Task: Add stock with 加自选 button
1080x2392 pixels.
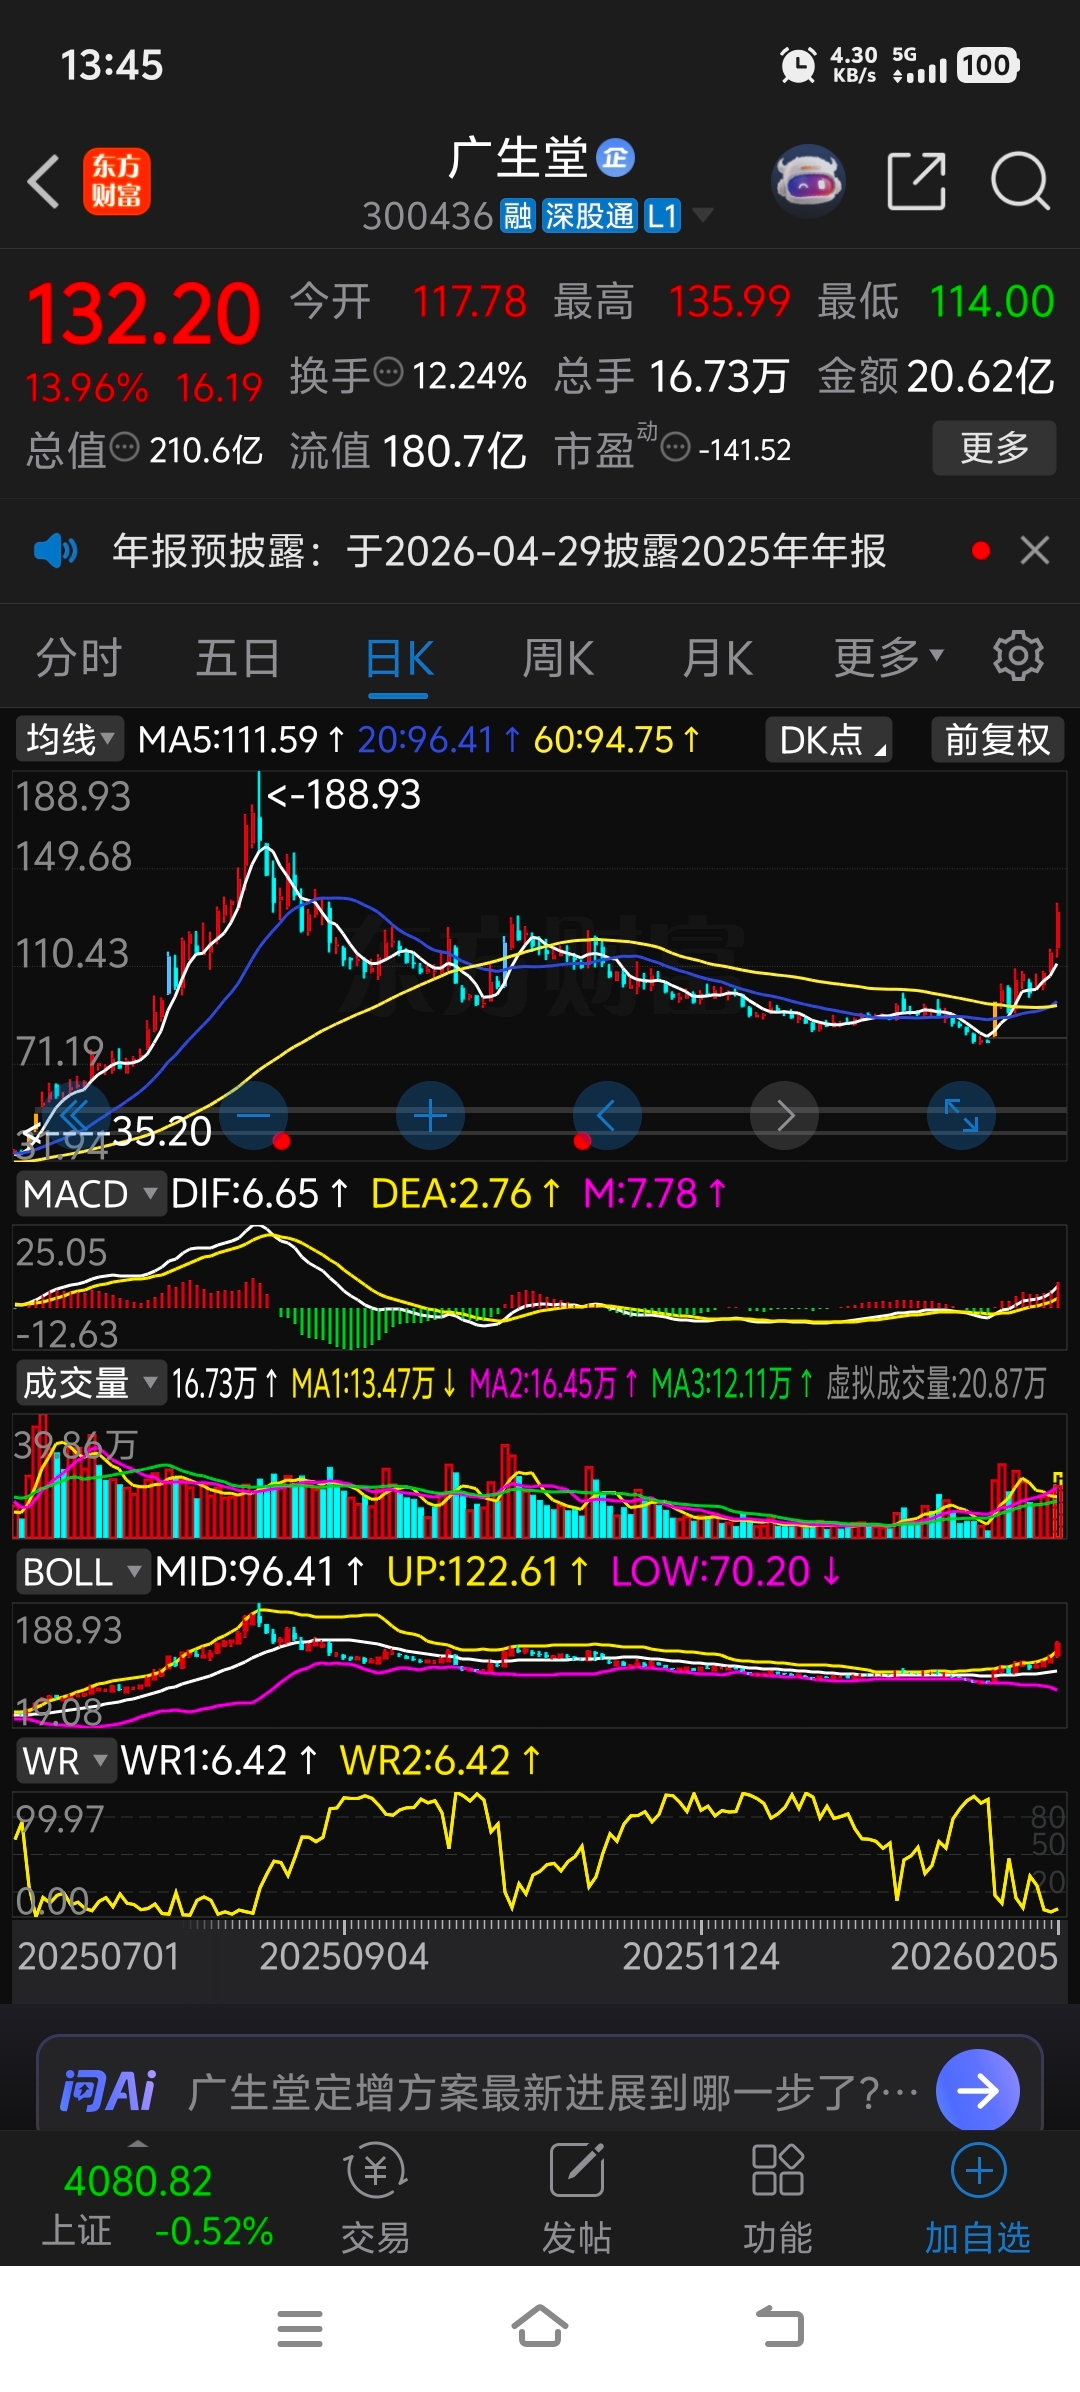Action: tap(978, 2199)
